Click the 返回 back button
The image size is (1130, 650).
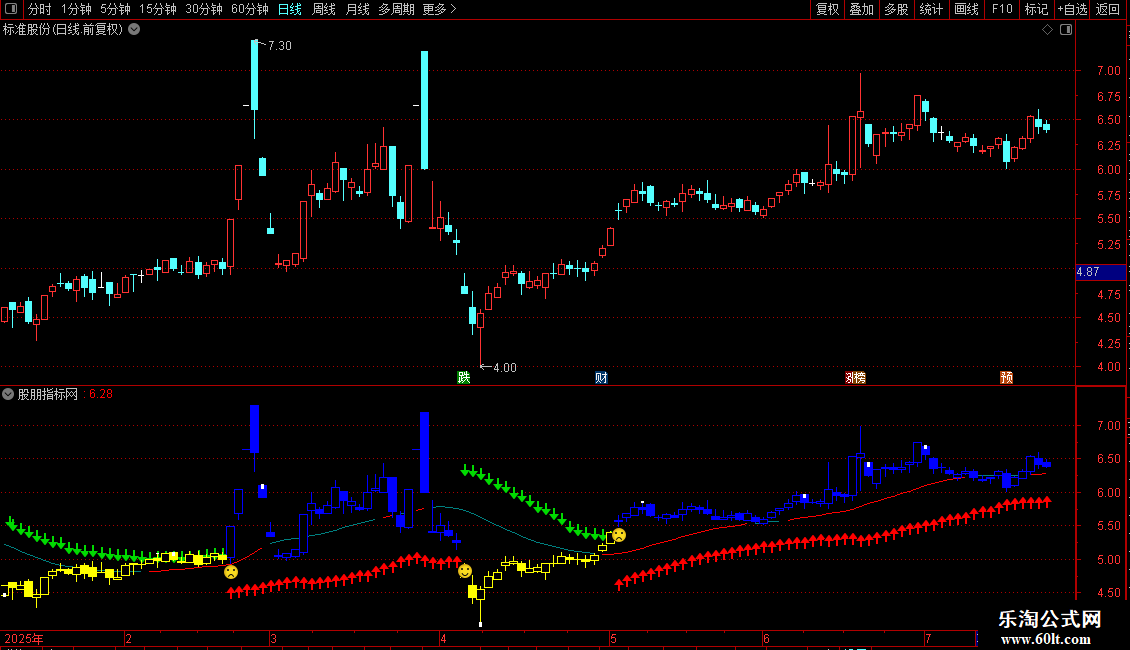click(1108, 9)
